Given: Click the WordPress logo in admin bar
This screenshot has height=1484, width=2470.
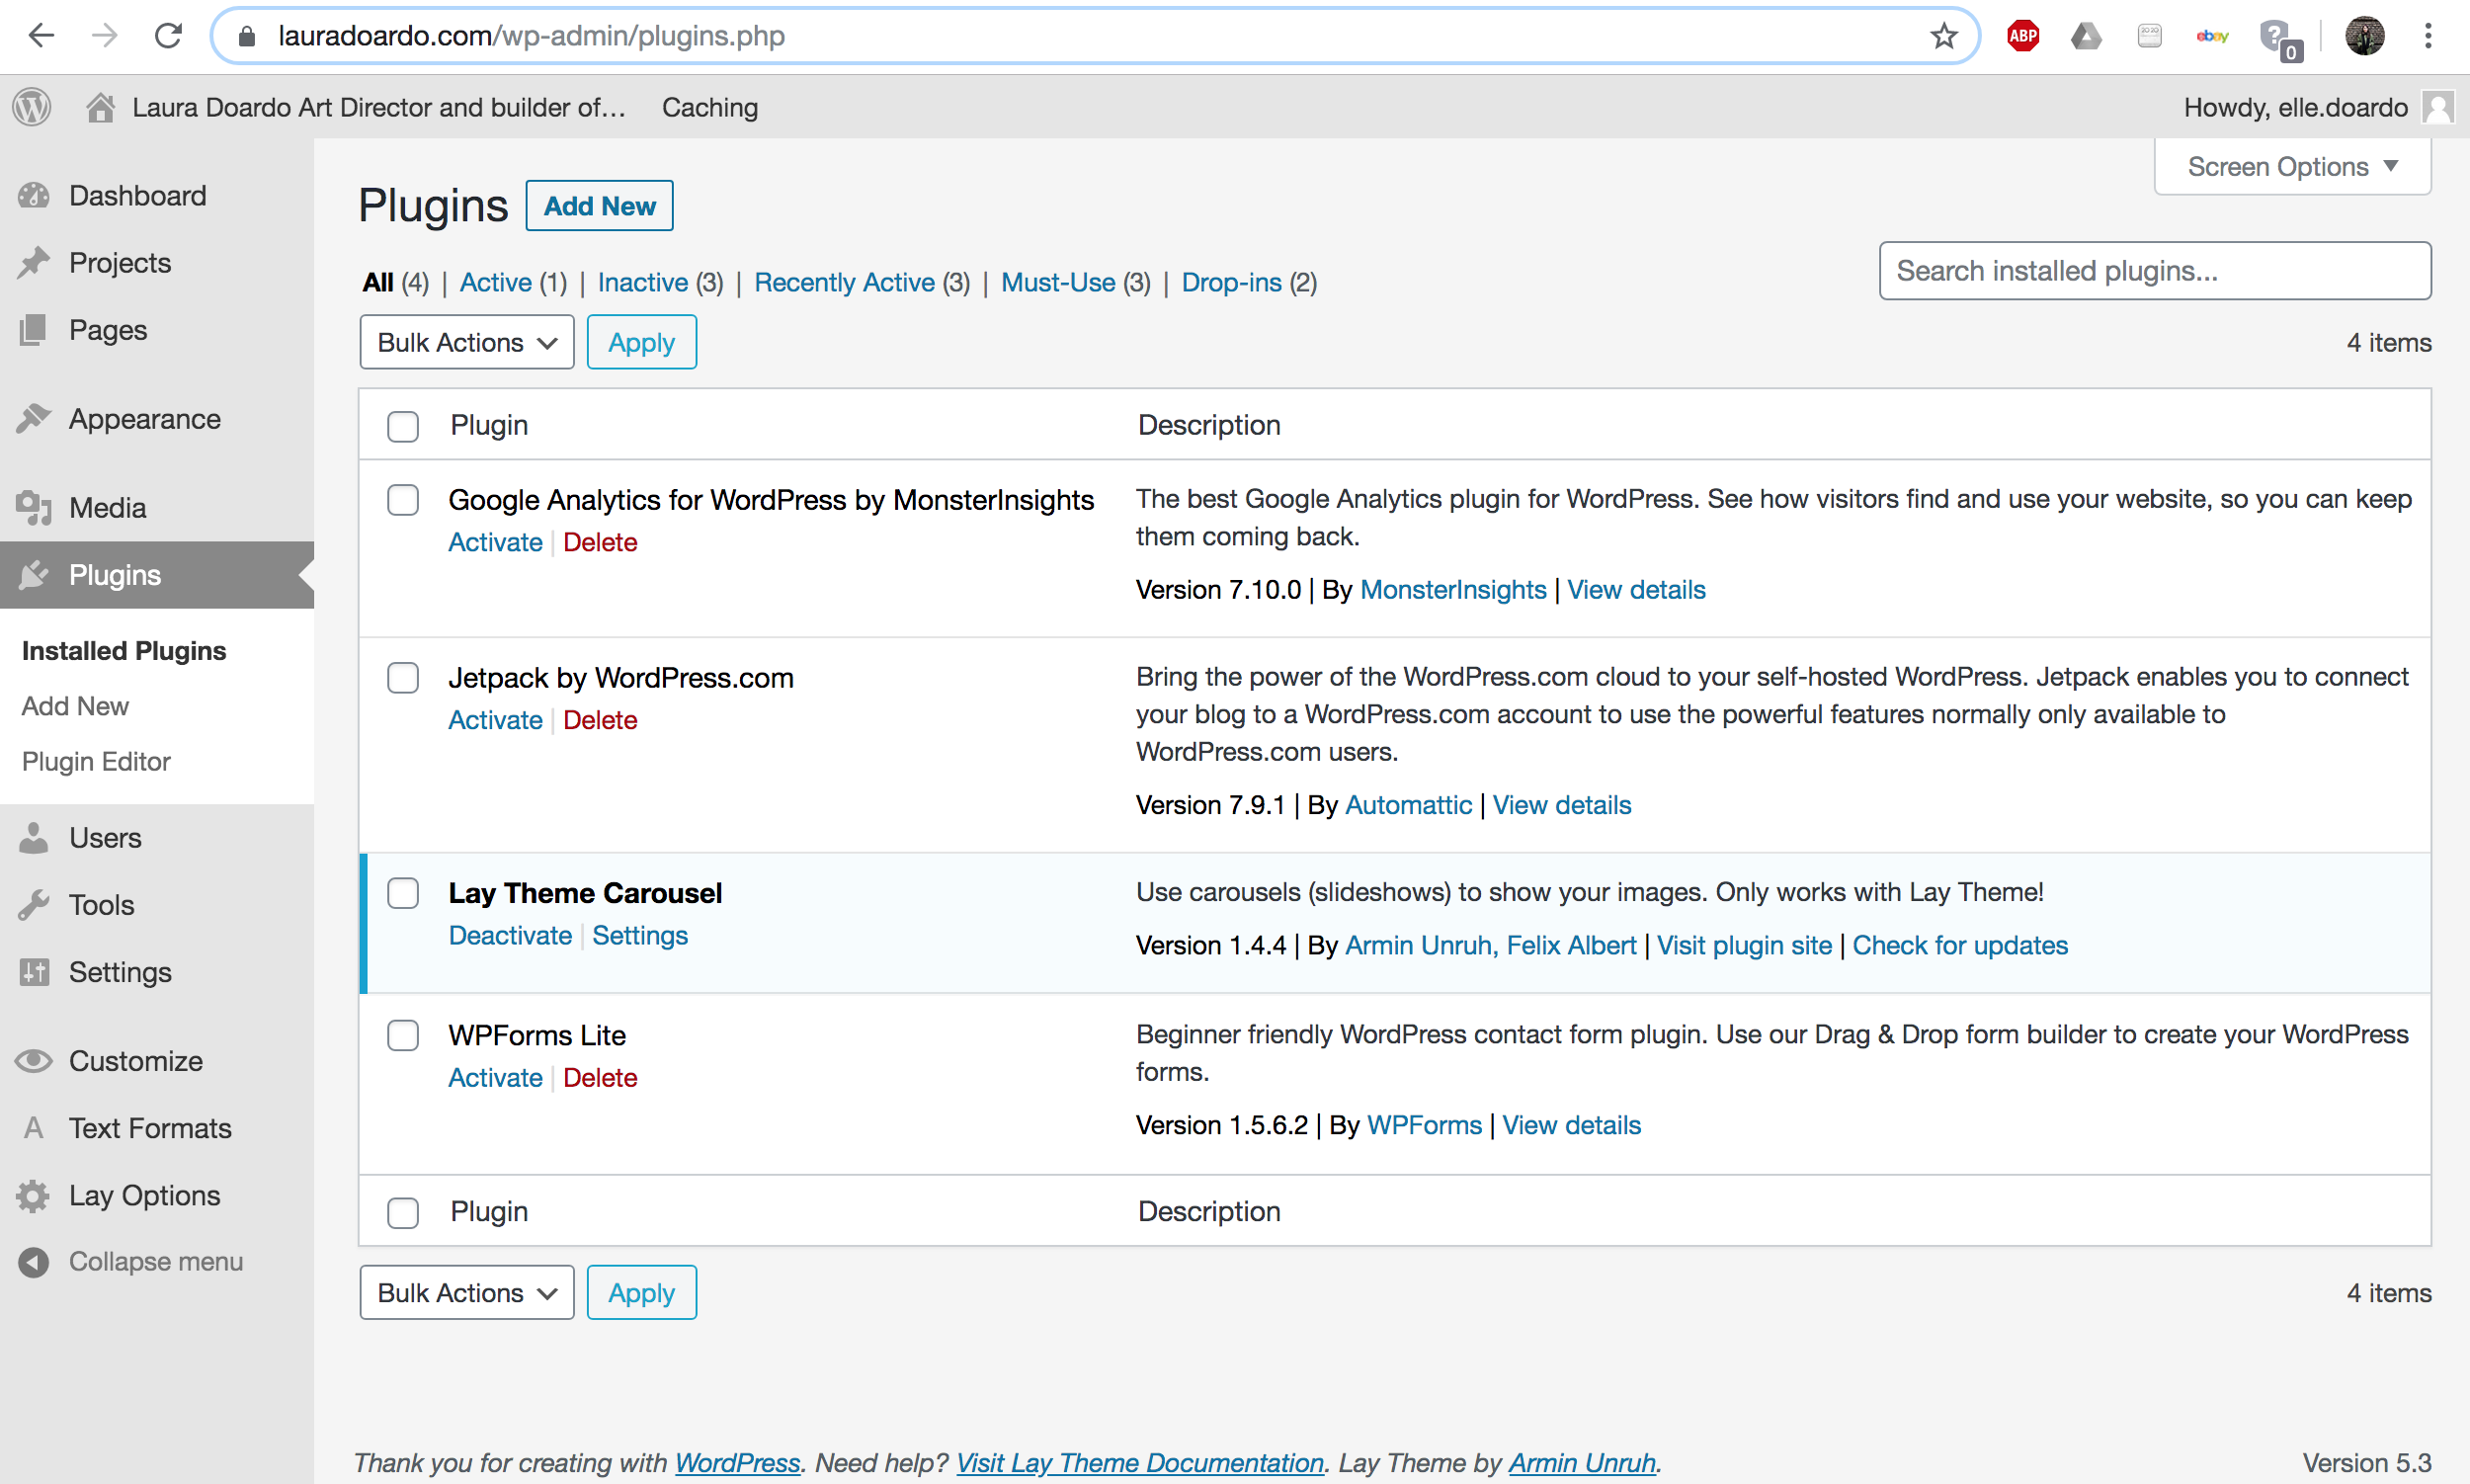Looking at the screenshot, I should tap(32, 107).
